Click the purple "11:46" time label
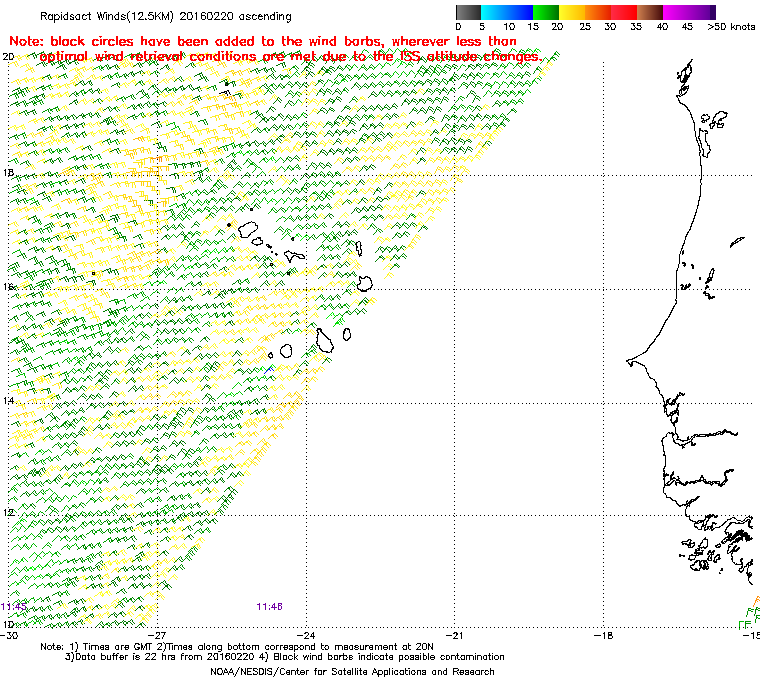This screenshot has height=688, width=760. [269, 607]
